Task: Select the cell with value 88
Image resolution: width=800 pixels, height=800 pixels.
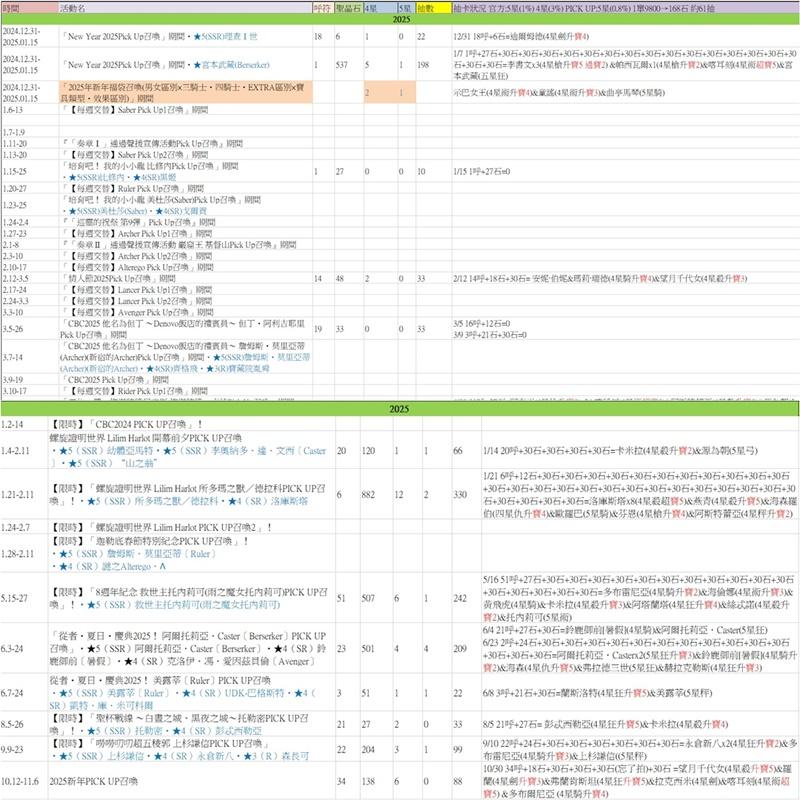Action: pyautogui.click(x=466, y=781)
